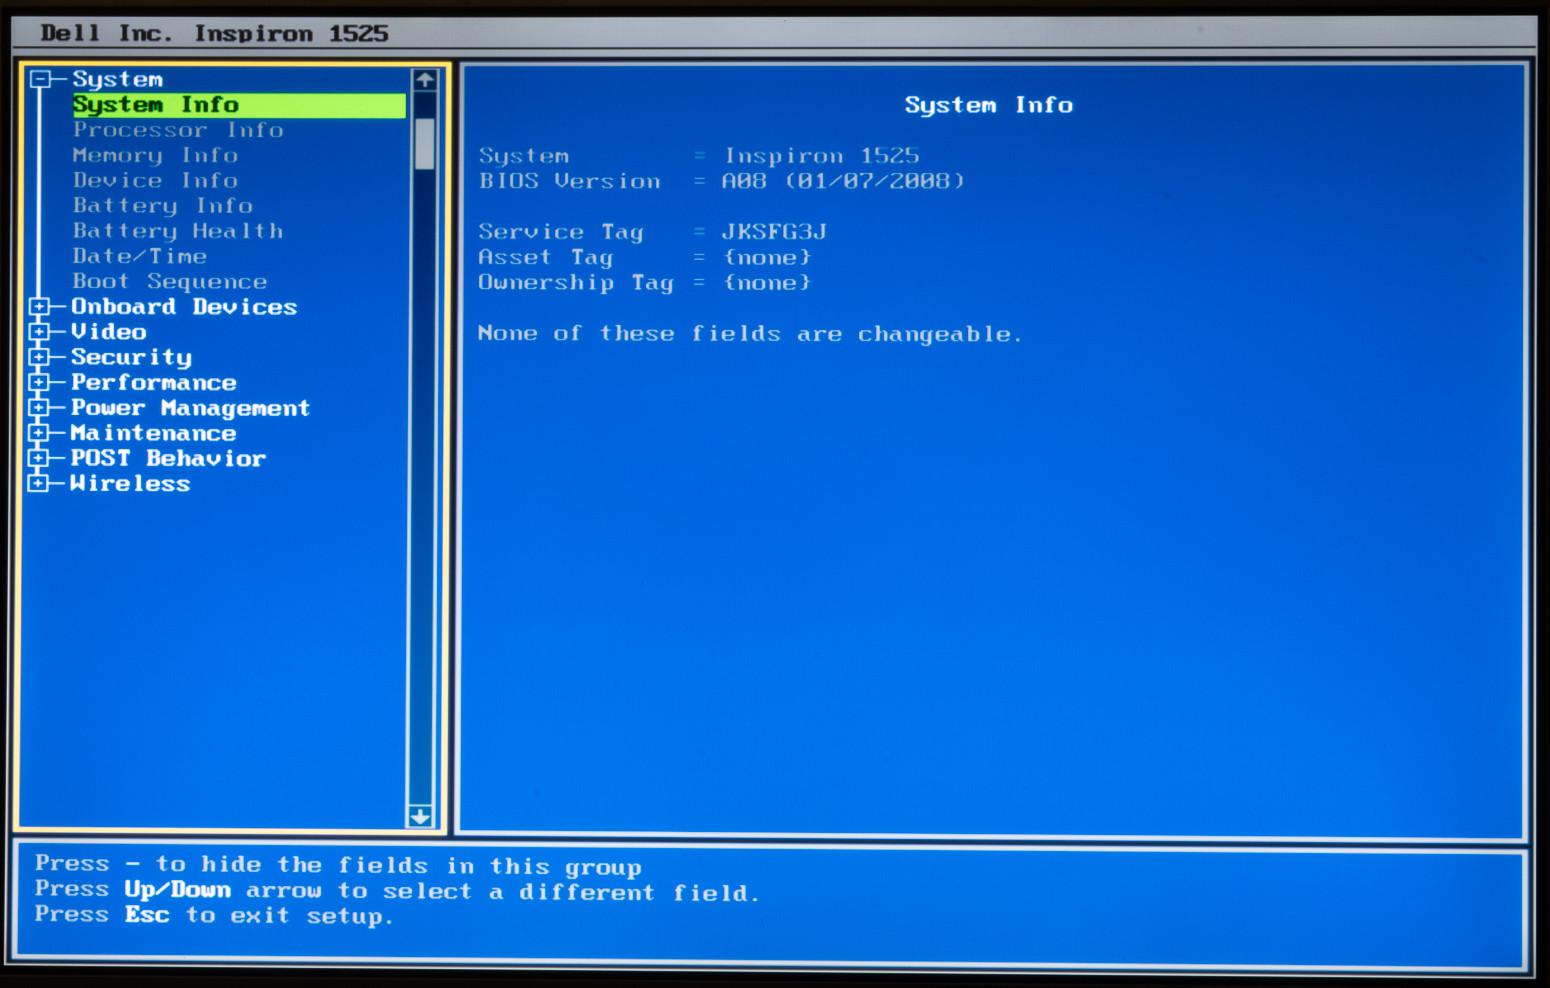Image resolution: width=1550 pixels, height=988 pixels.
Task: Open the Battery Info page
Action: (x=162, y=206)
